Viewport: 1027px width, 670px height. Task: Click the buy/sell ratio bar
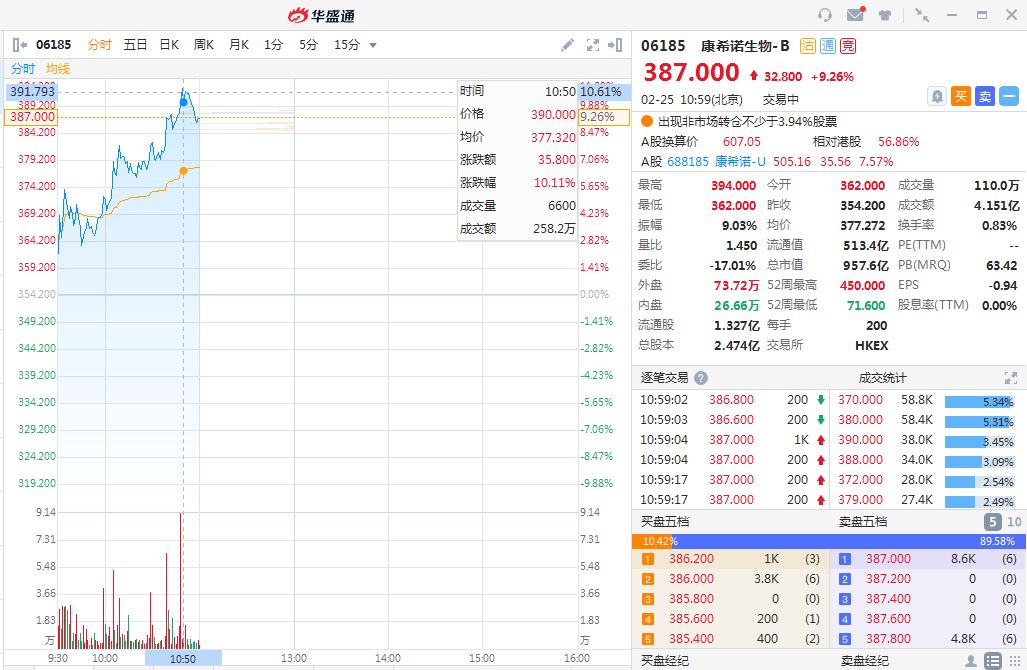click(x=829, y=541)
